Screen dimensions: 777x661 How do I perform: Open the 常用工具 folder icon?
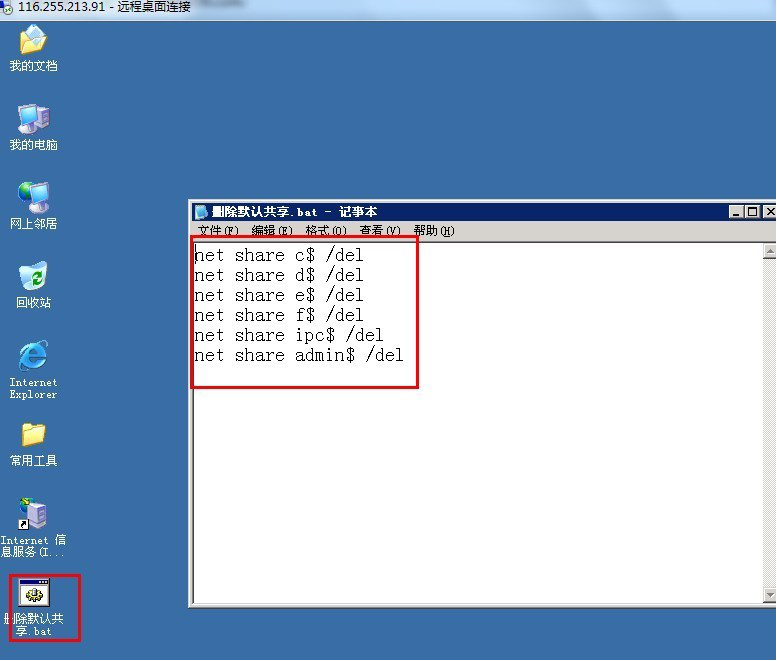[x=33, y=435]
